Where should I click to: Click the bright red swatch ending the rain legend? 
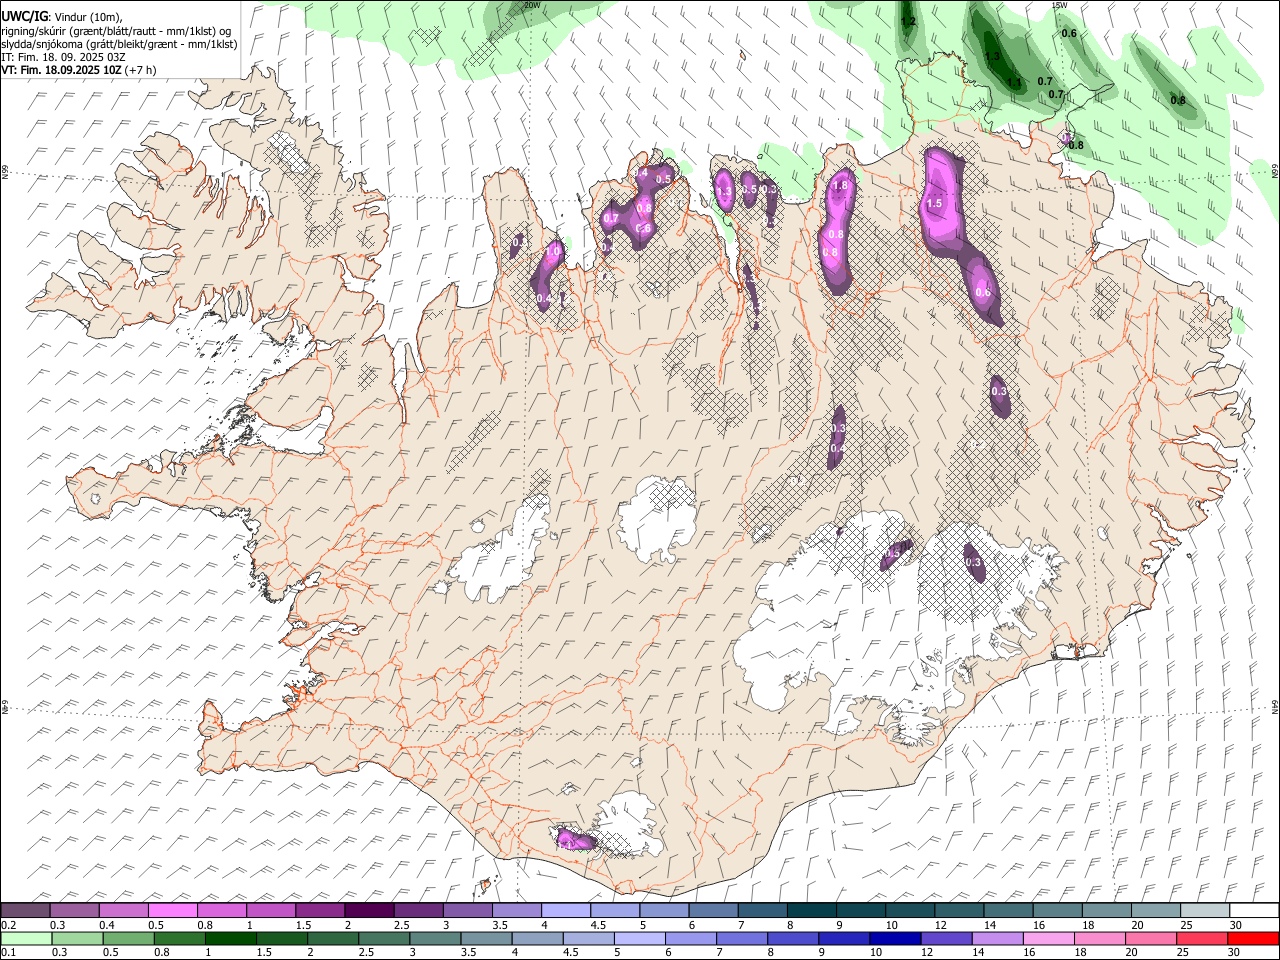tap(1252, 938)
